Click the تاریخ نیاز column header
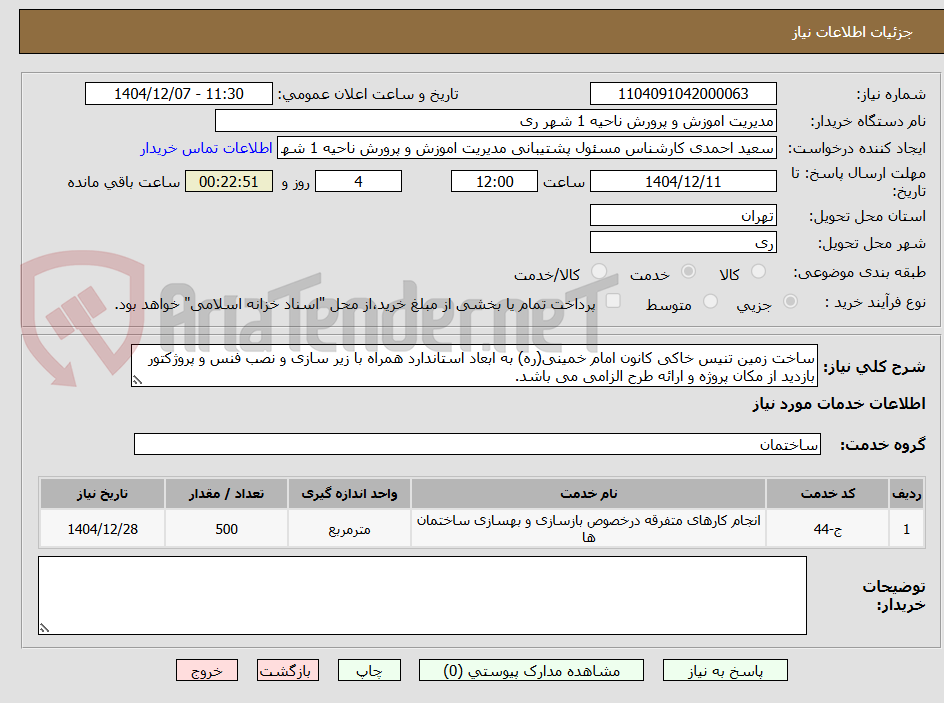The width and height of the screenshot is (944, 703). pyautogui.click(x=102, y=494)
